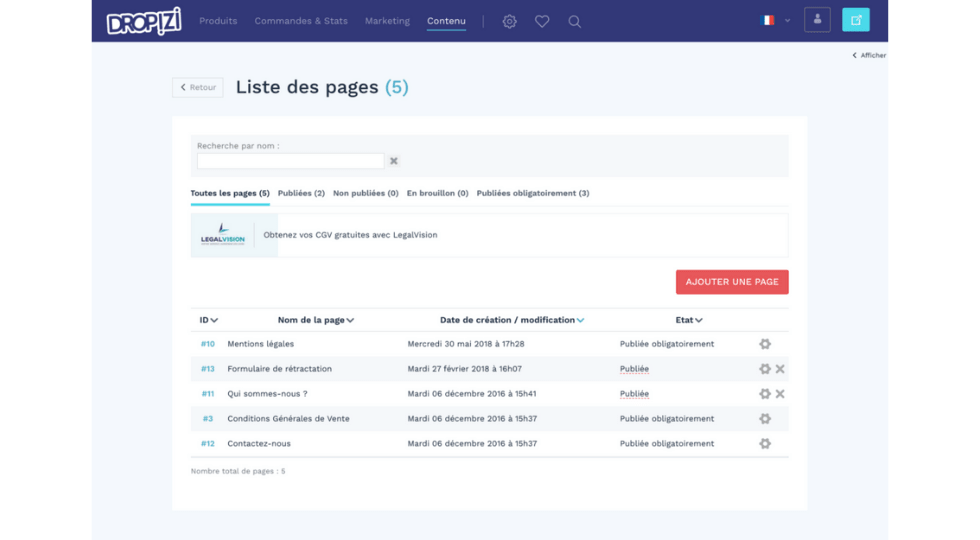Screen dimensions: 980x540
Task: Delete the Qui sommes-nous ? page
Action: tap(780, 394)
